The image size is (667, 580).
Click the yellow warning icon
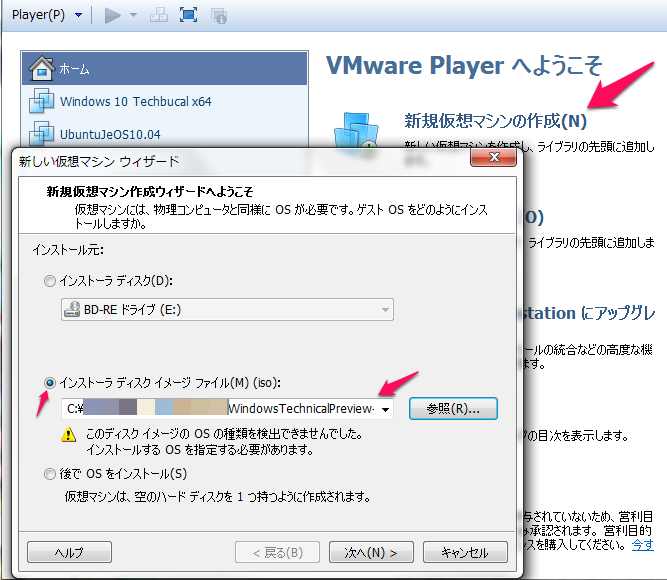tap(68, 434)
